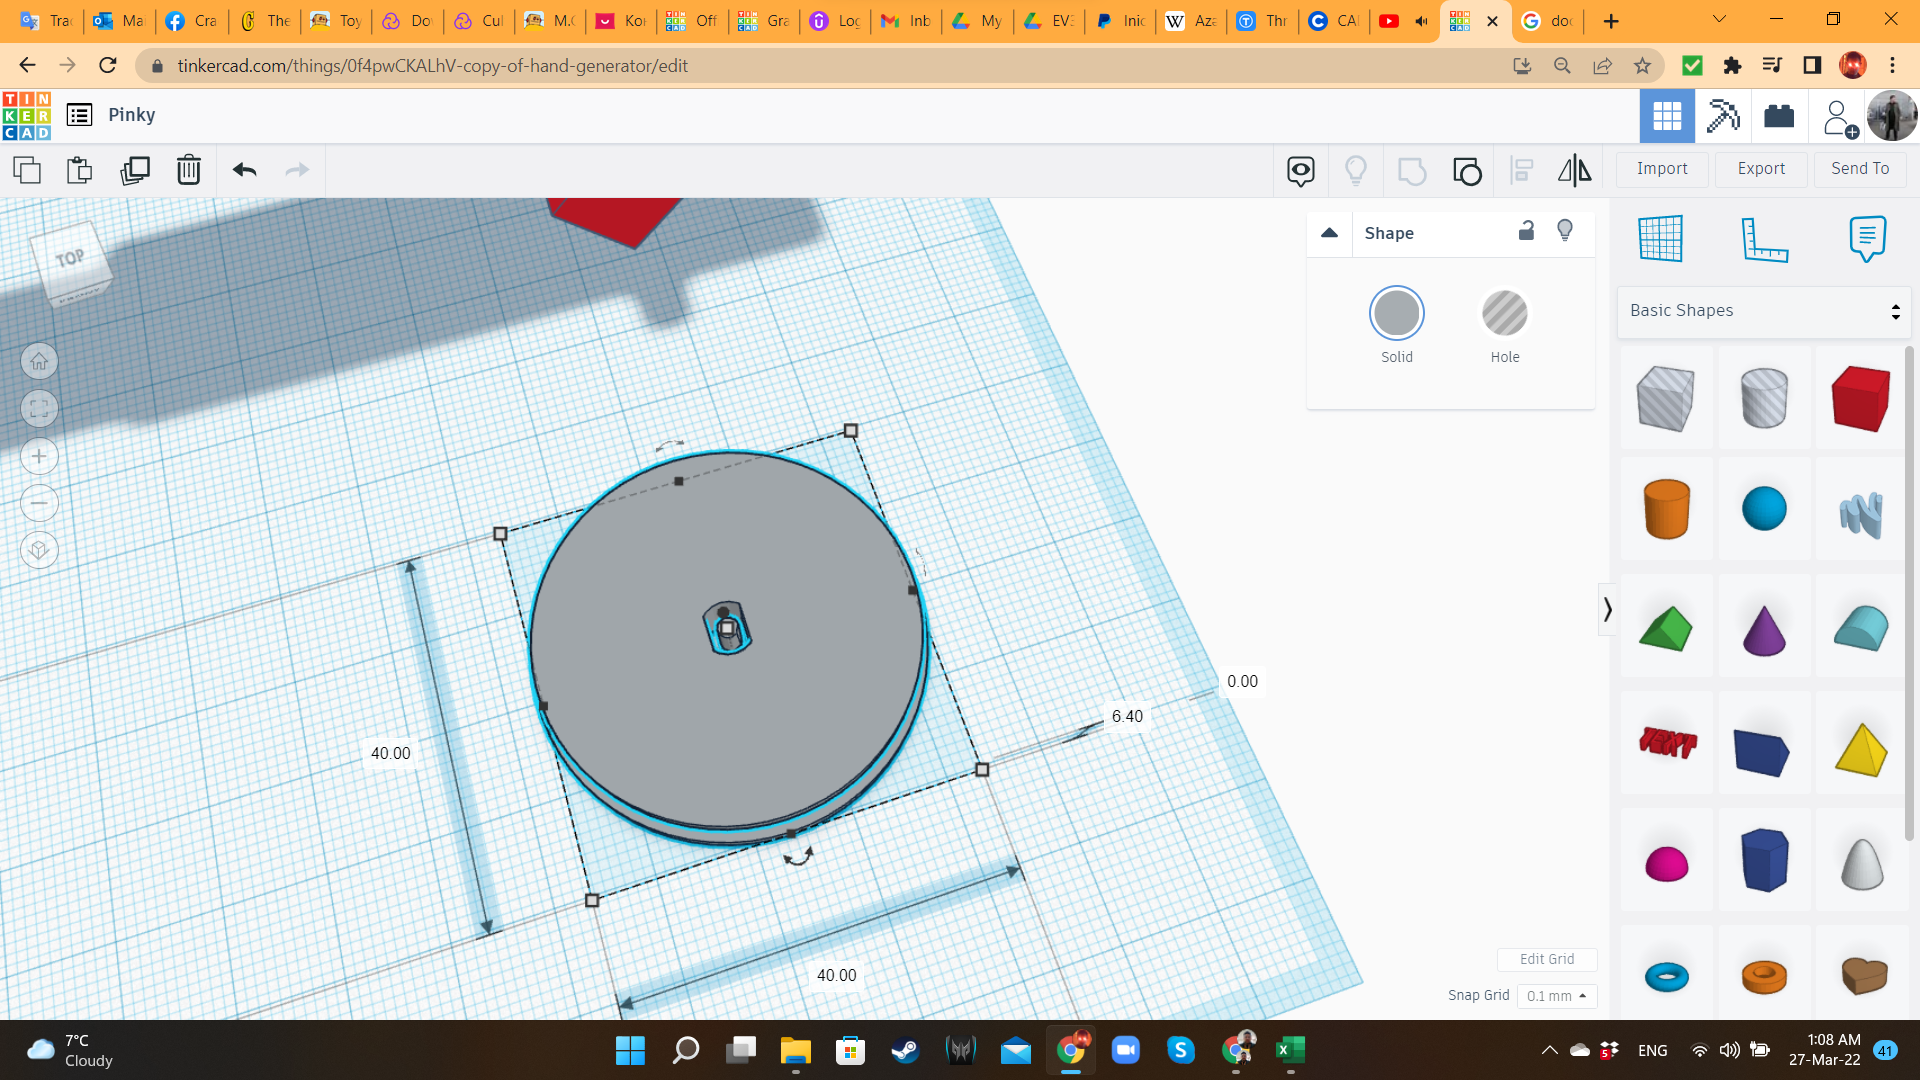This screenshot has height=1080, width=1920.
Task: Open the Snap Grid dropdown
Action: (x=1556, y=996)
